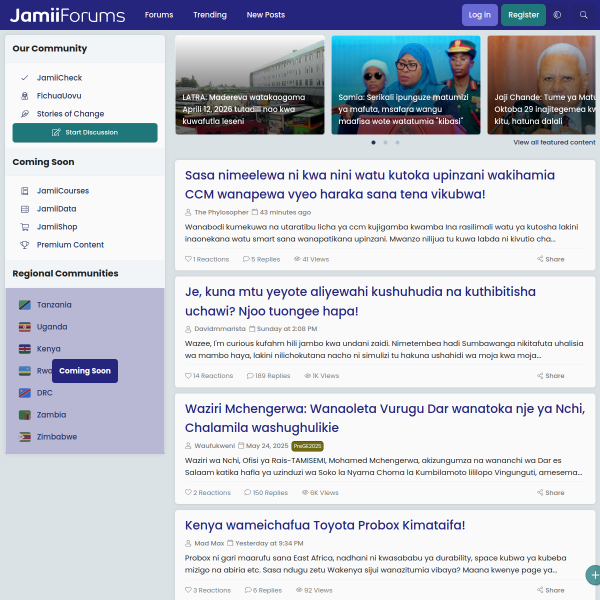The width and height of the screenshot is (600, 600).
Task: Open the LATRA madereva featured thumbnail
Action: pyautogui.click(x=250, y=85)
